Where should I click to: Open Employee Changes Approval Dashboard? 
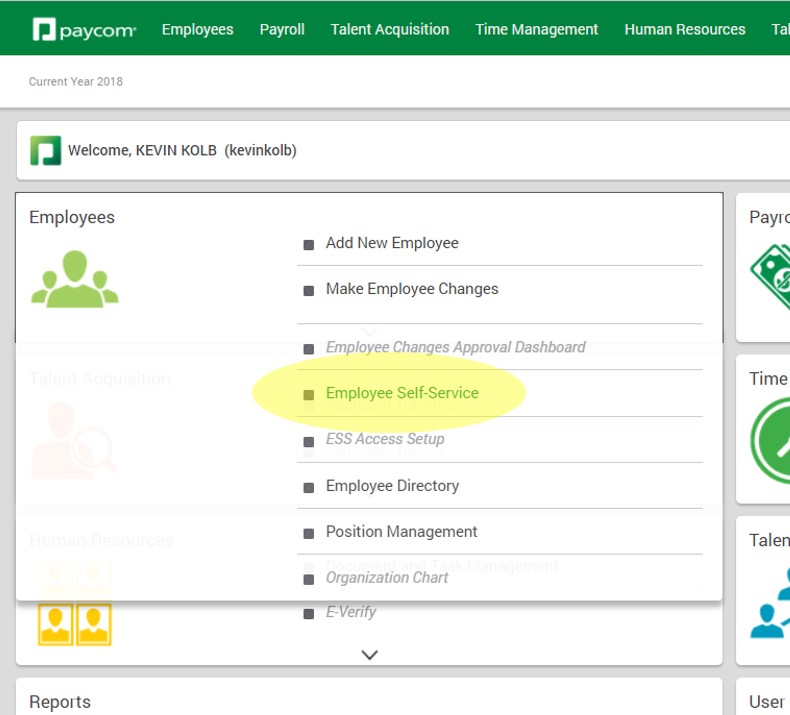click(455, 347)
